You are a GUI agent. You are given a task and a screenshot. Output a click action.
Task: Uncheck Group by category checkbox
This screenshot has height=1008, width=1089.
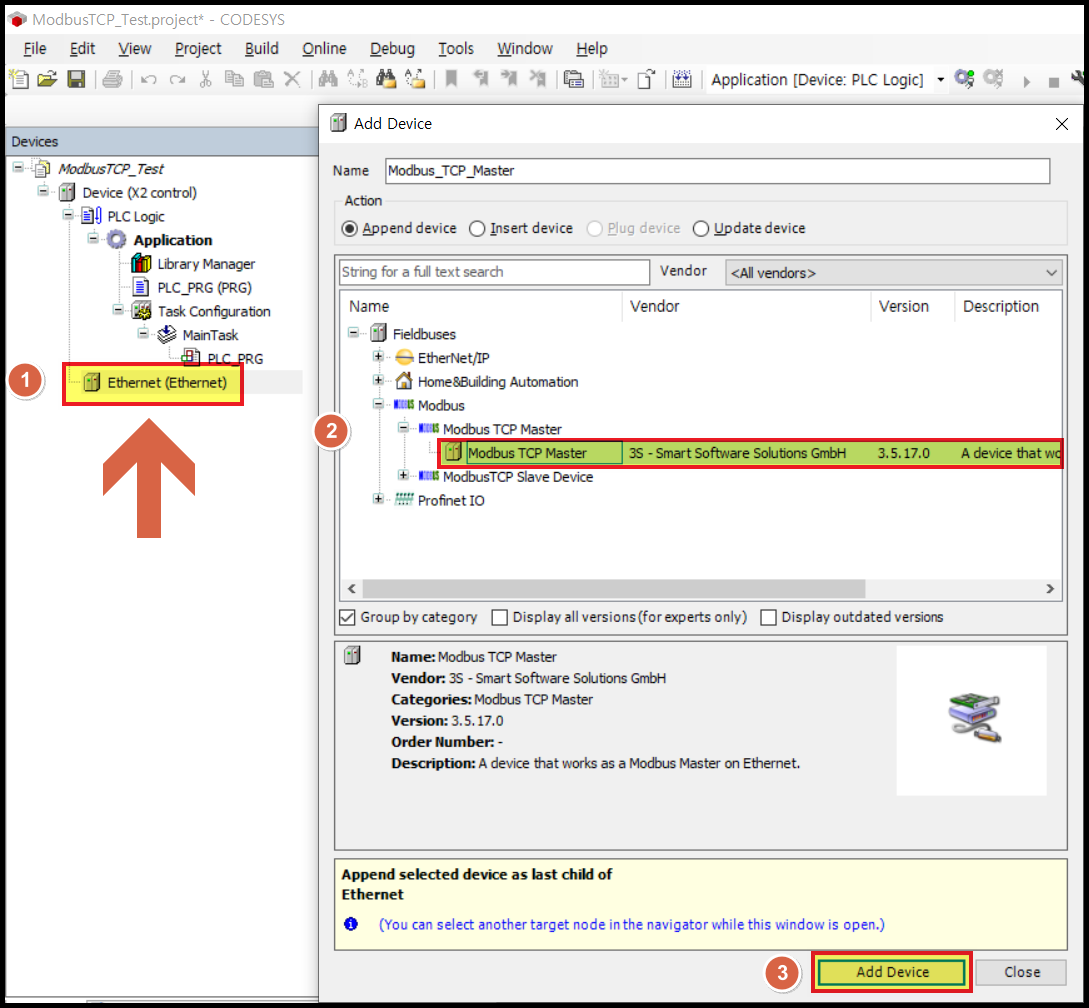347,617
